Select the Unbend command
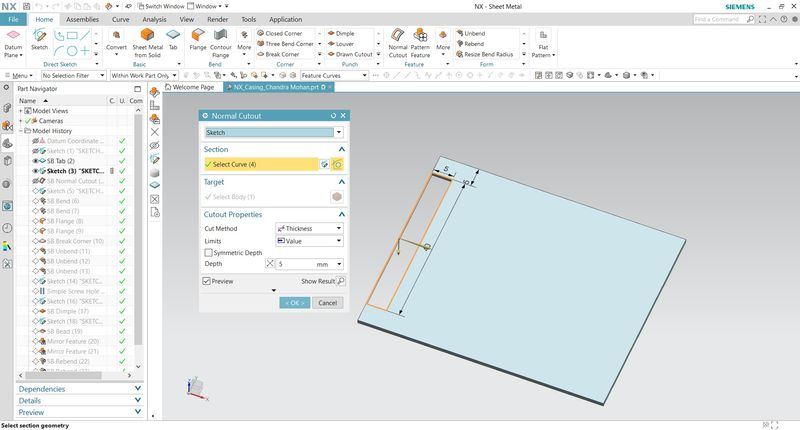This screenshot has height=430, width=800. point(470,33)
